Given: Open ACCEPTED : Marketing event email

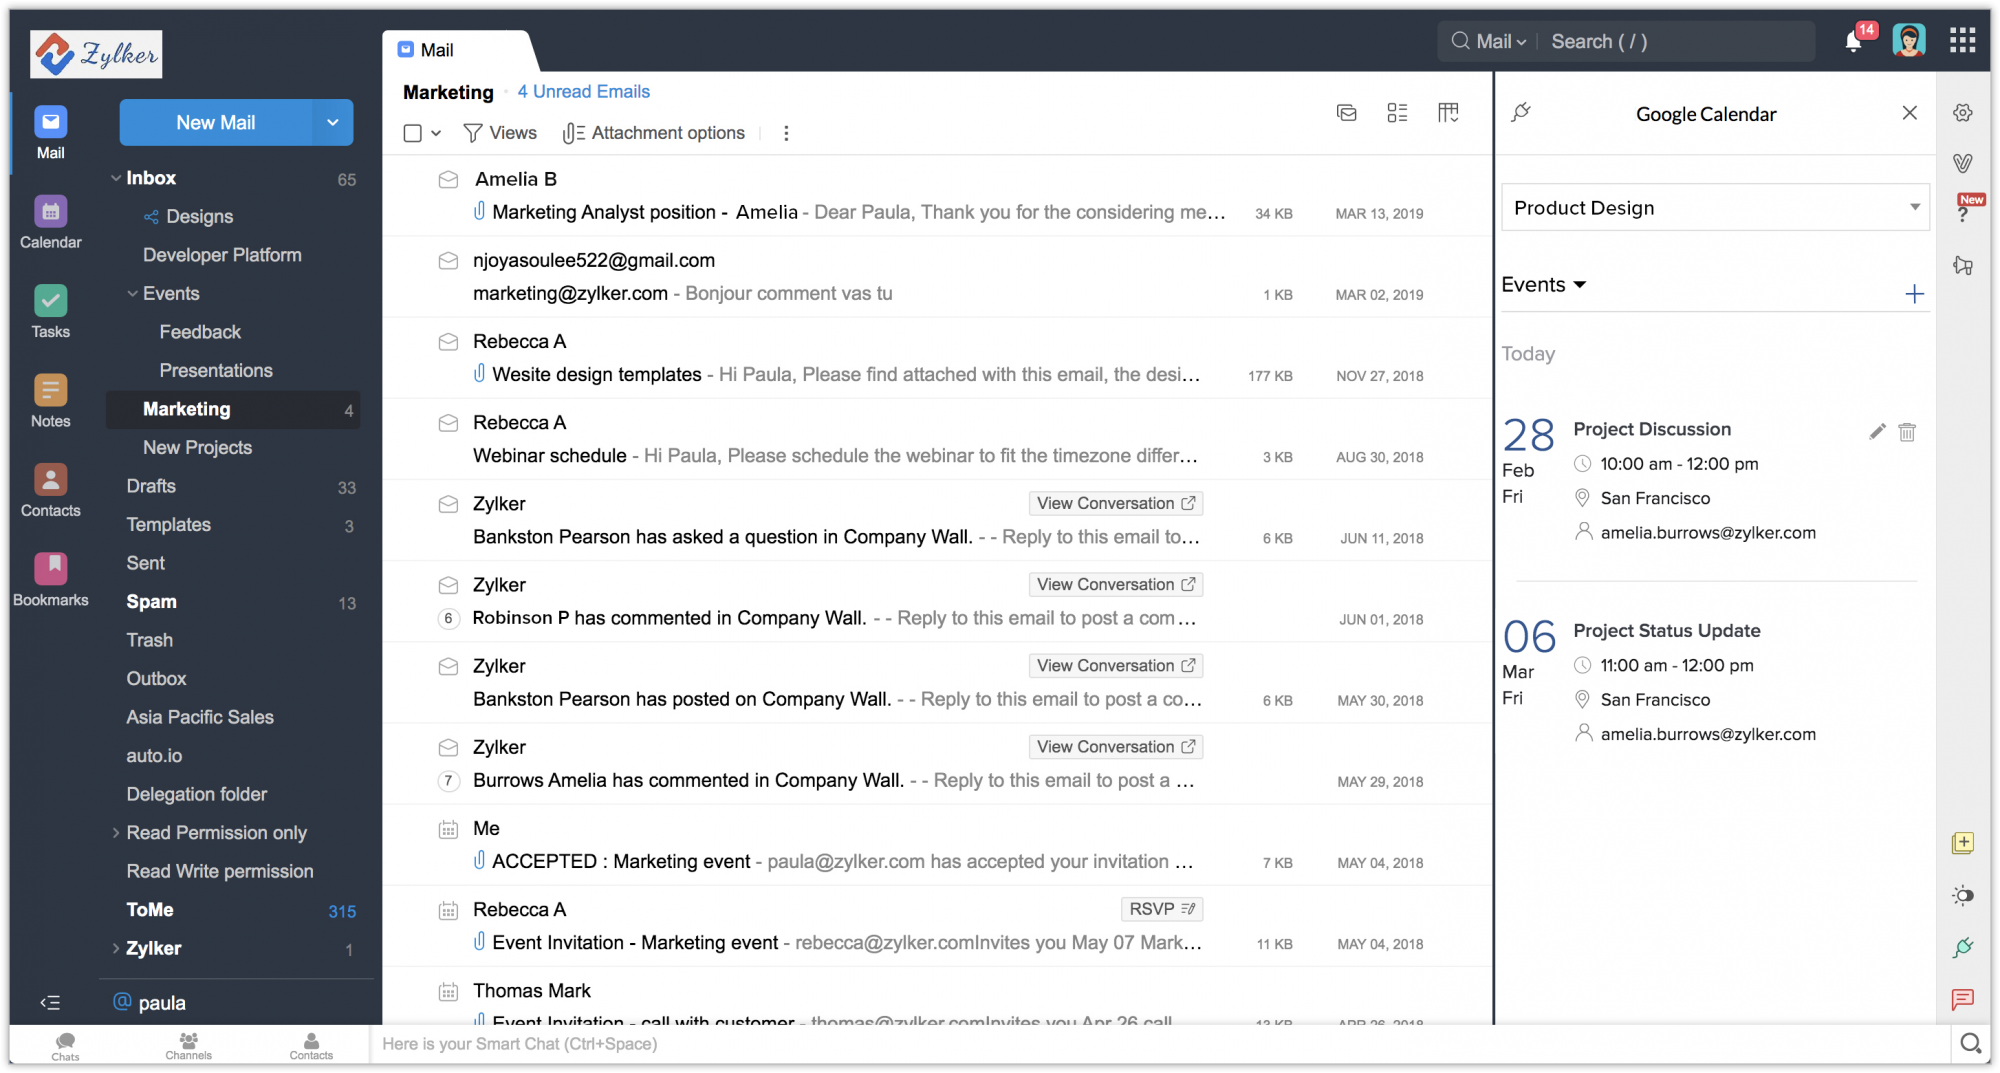Looking at the screenshot, I should (937, 845).
